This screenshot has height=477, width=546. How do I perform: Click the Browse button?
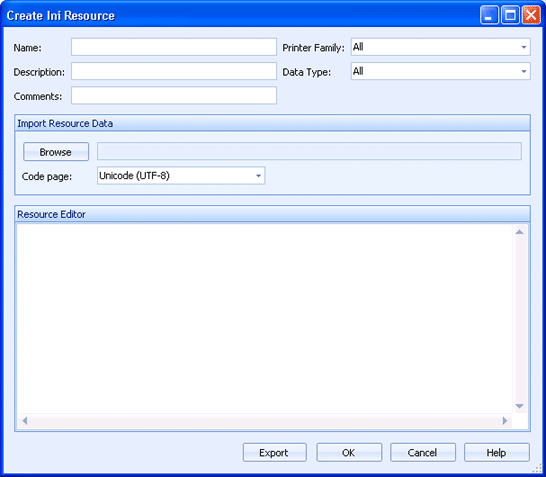[56, 152]
